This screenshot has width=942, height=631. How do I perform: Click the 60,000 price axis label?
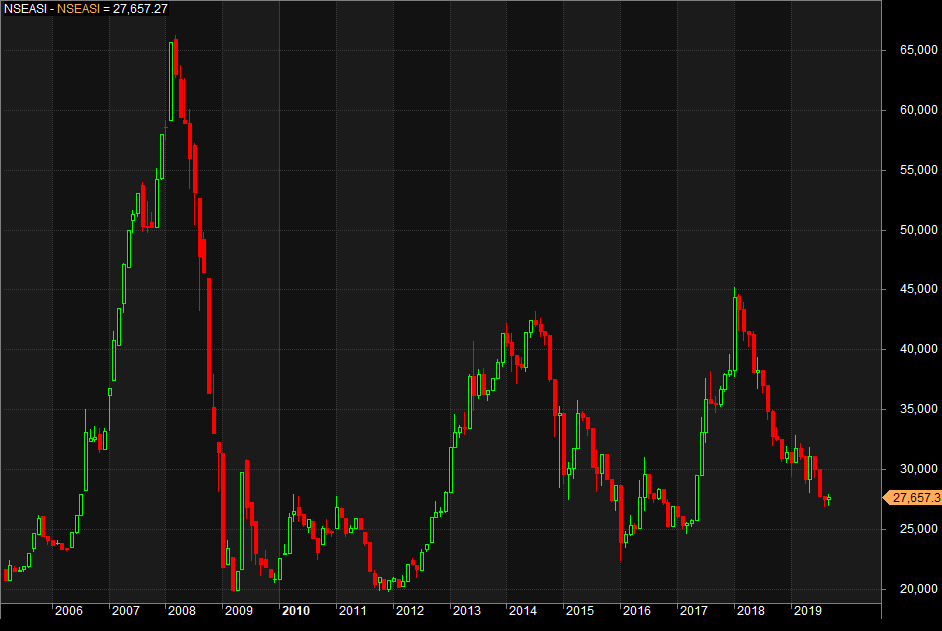(918, 110)
